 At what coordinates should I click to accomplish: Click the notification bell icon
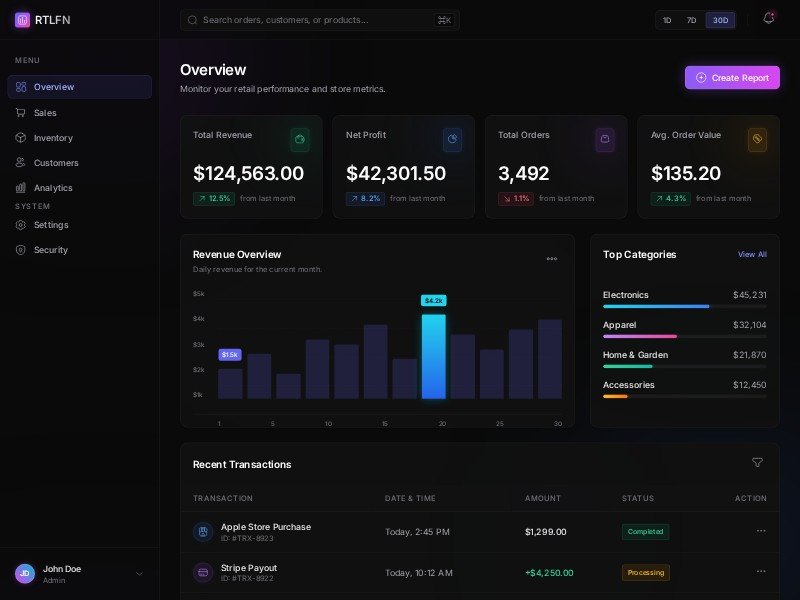(x=768, y=19)
